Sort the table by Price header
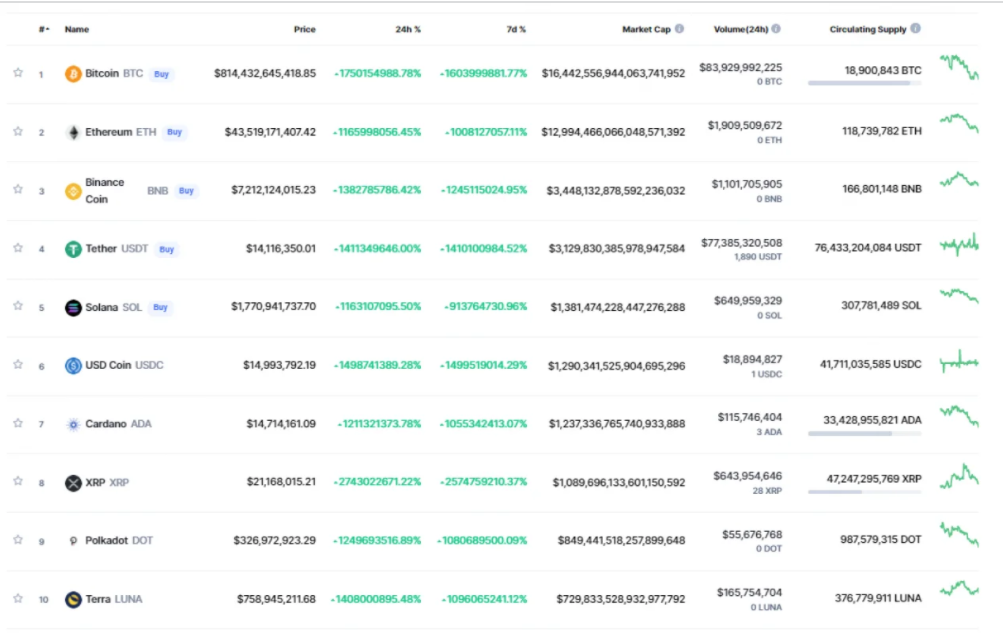 tap(304, 29)
